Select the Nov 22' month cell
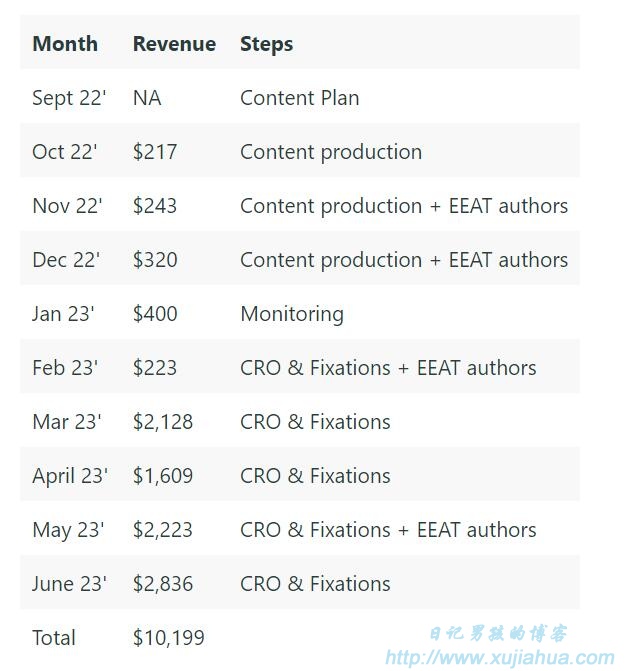Screen dimensions: 630x671 pos(67,206)
